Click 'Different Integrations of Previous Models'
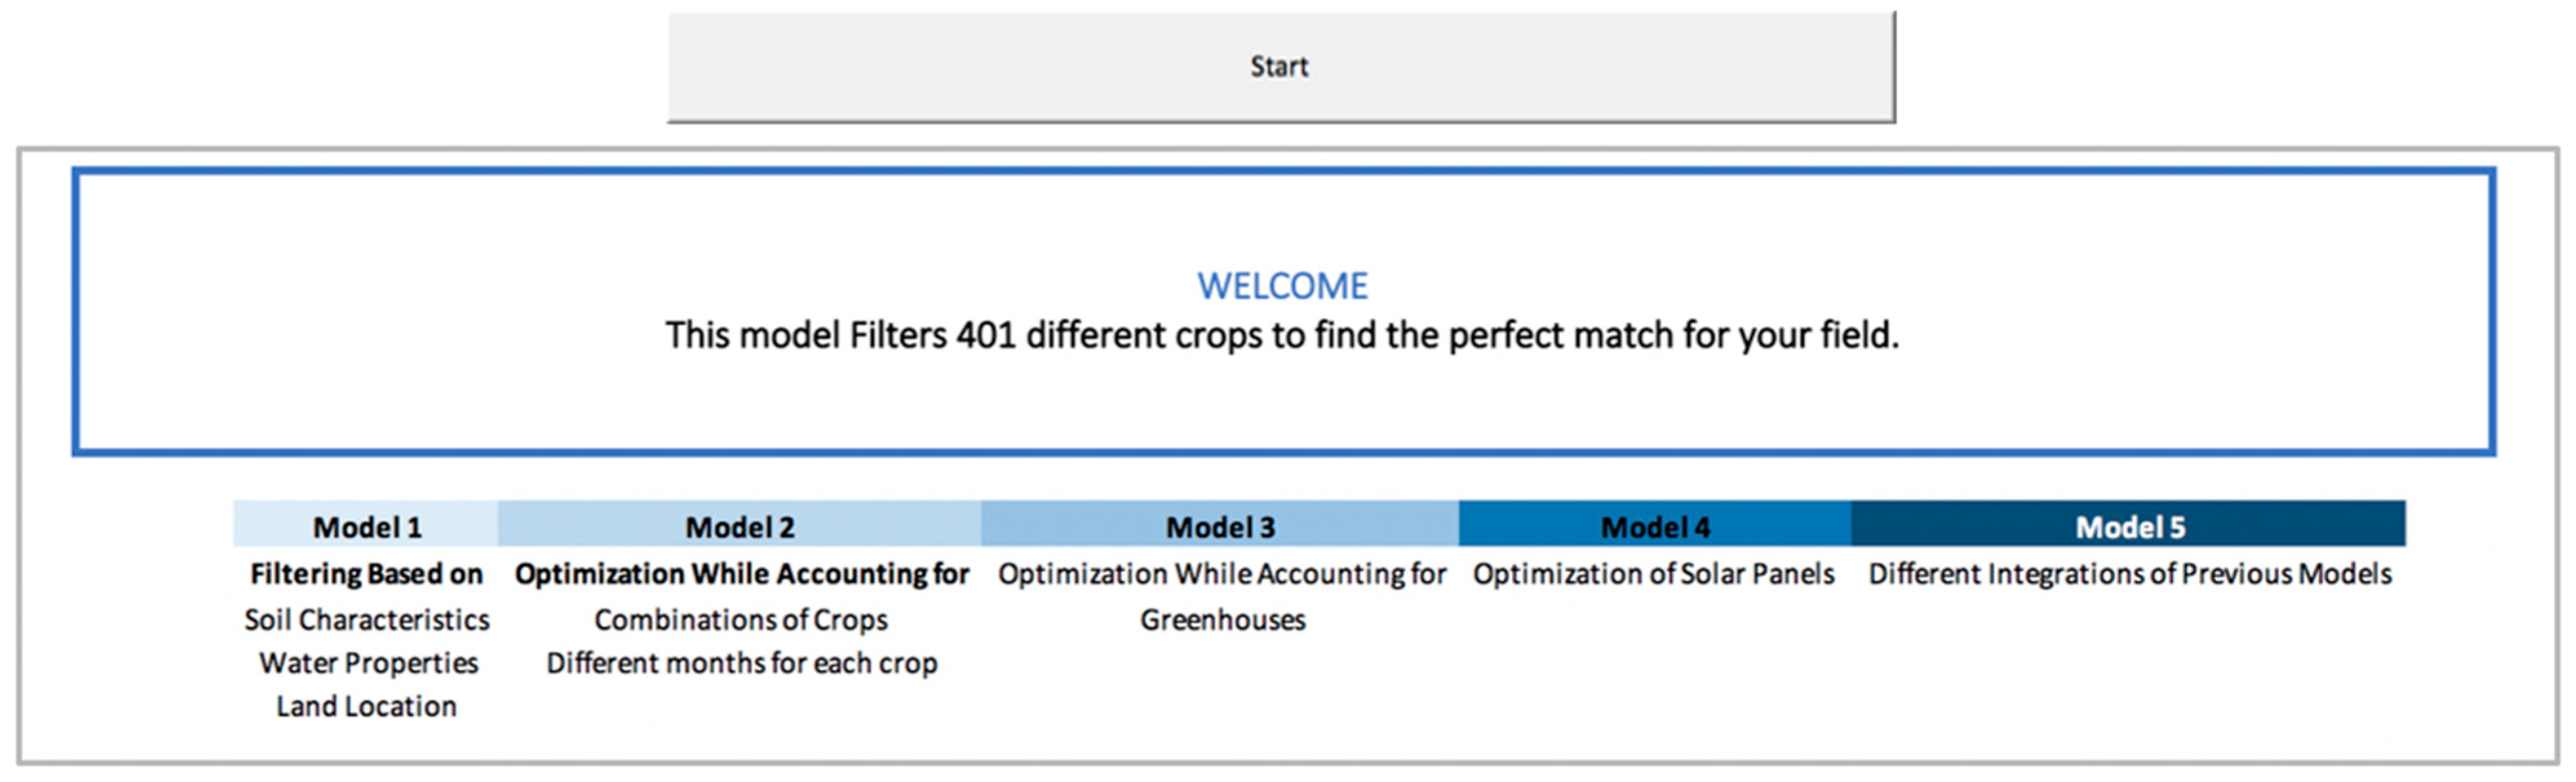This screenshot has height=782, width=2576. [2130, 574]
